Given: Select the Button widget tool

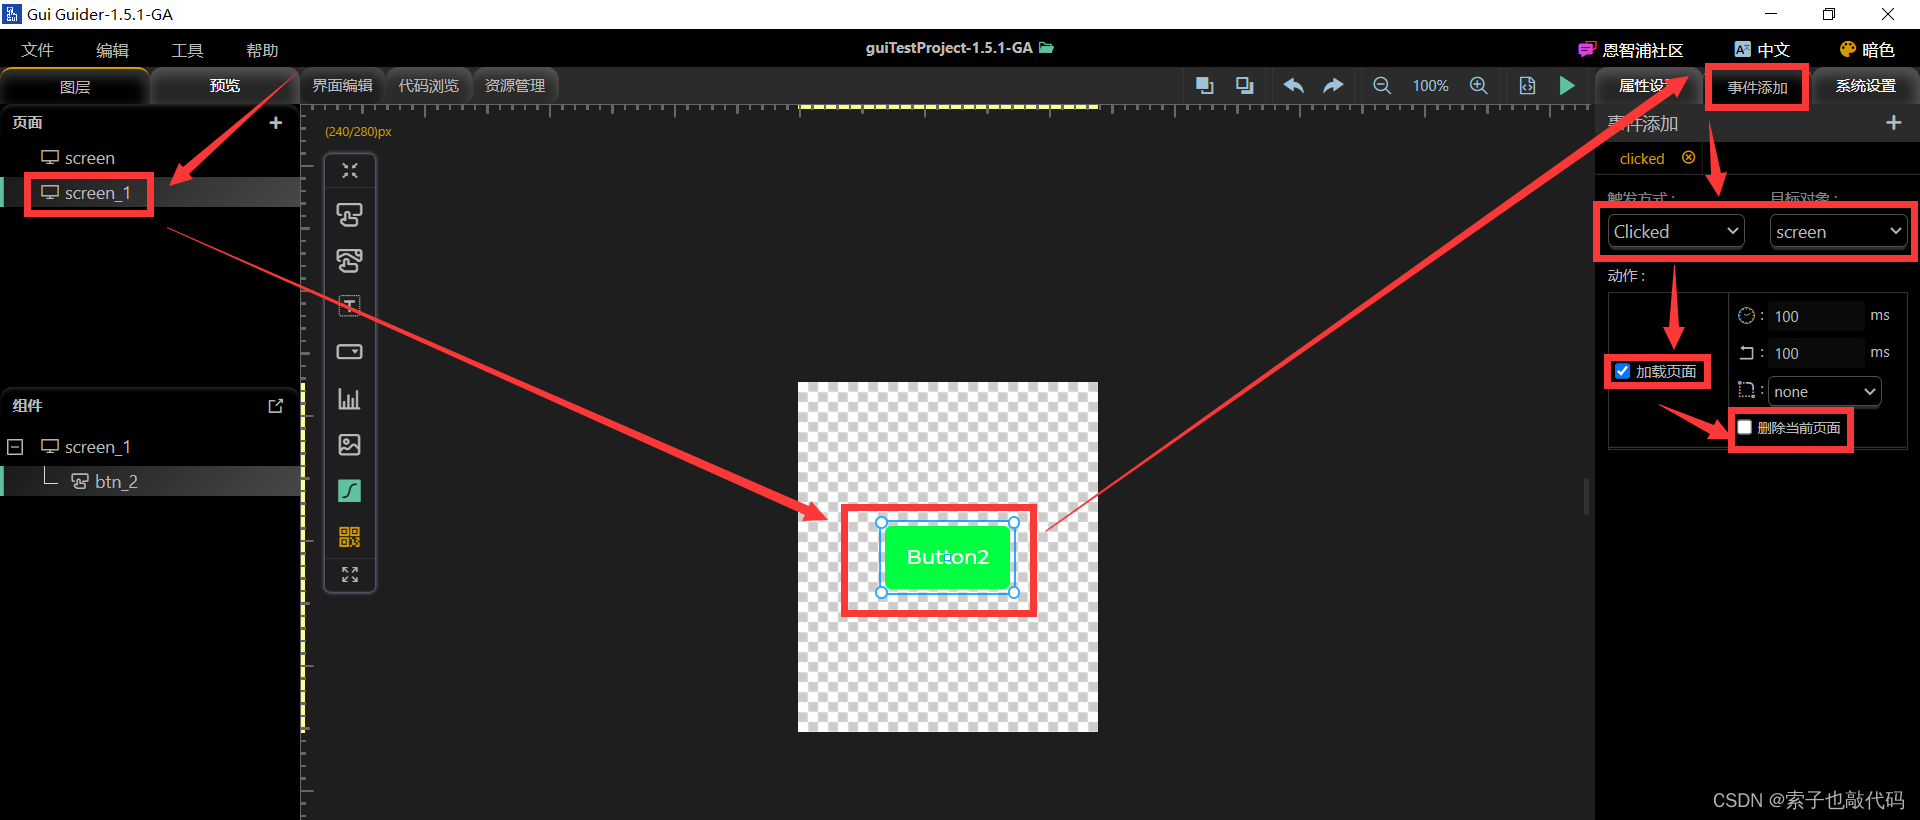Looking at the screenshot, I should tap(350, 215).
